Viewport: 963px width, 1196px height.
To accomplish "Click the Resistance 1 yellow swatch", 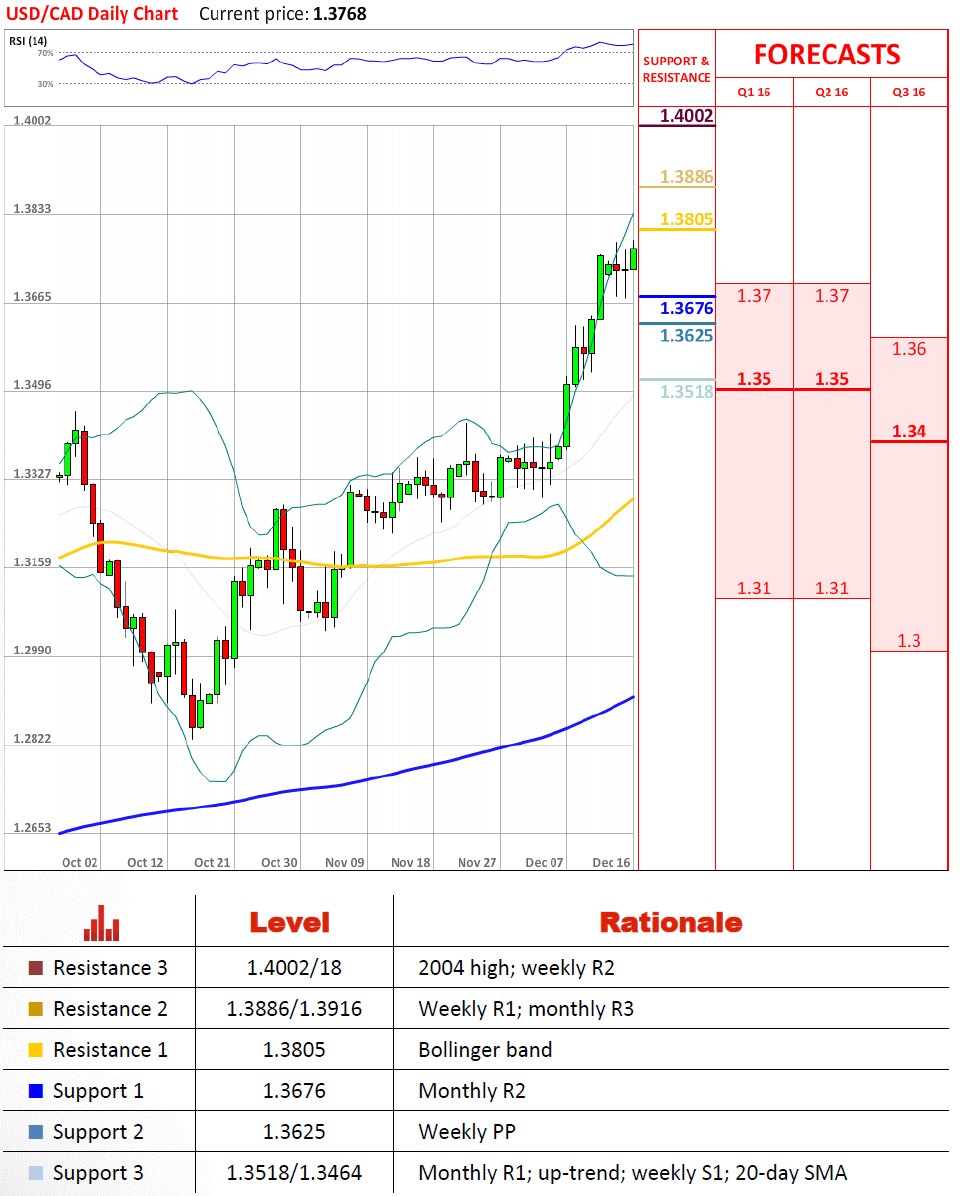I will tap(36, 1050).
